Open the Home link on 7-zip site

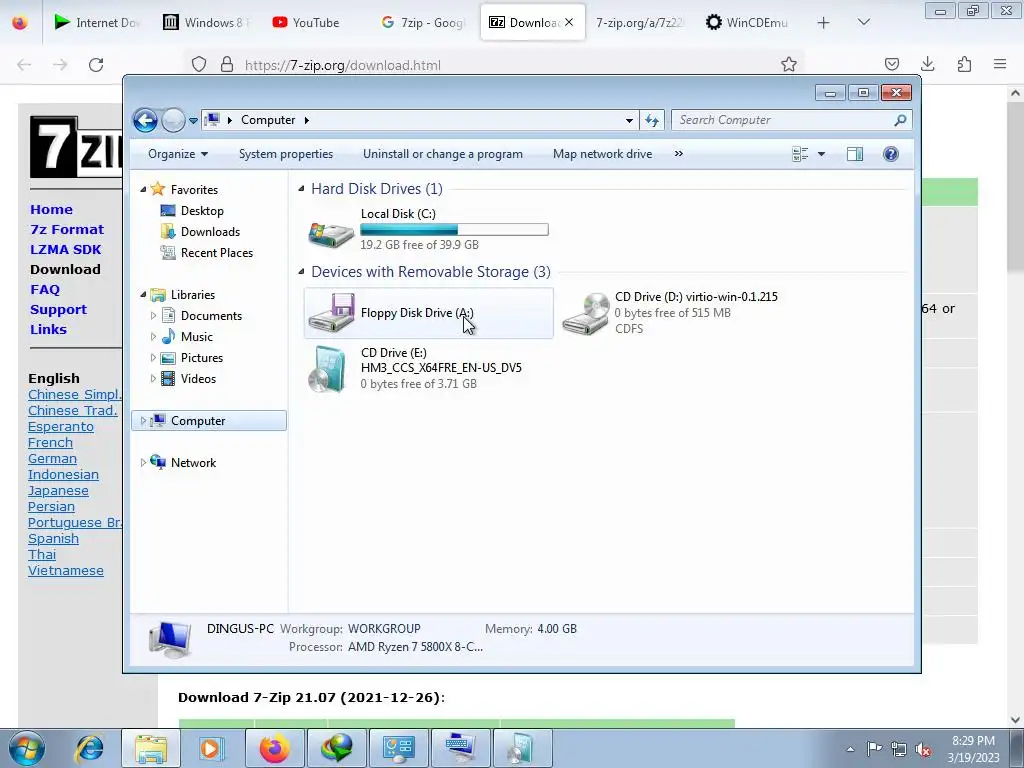point(52,210)
